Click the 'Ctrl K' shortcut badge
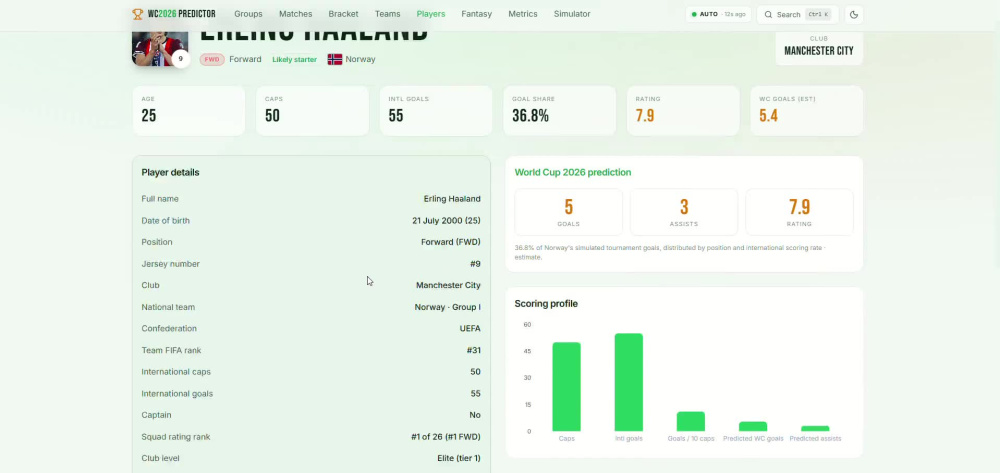The image size is (1000, 473). [x=818, y=15]
